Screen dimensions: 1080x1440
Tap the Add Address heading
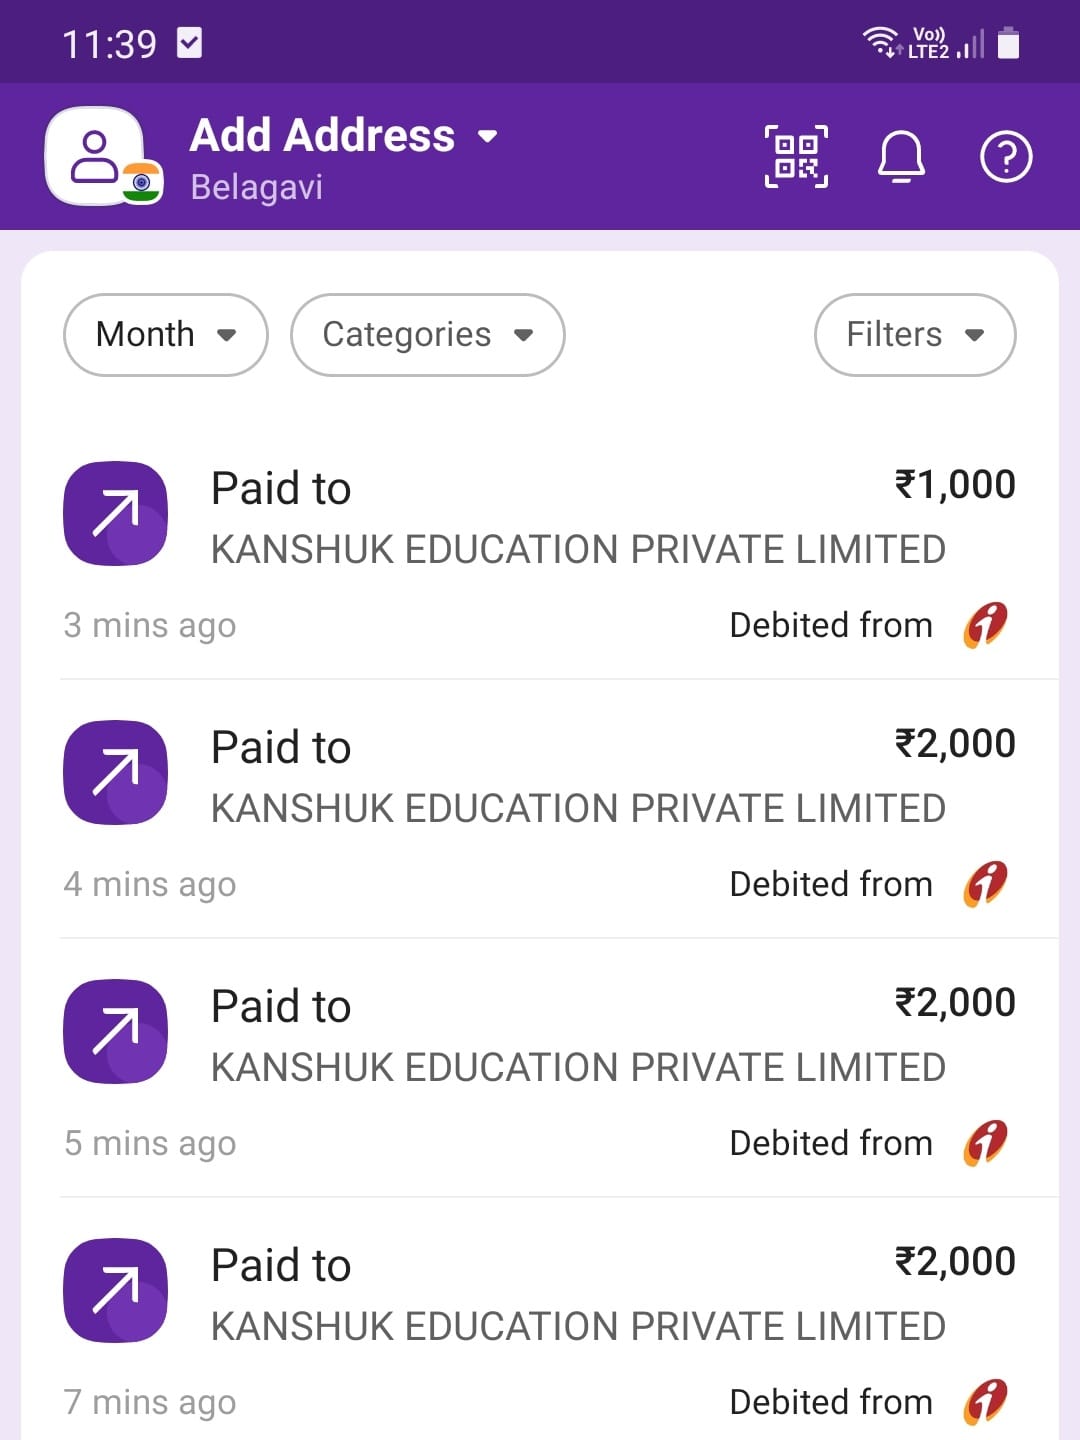[322, 136]
